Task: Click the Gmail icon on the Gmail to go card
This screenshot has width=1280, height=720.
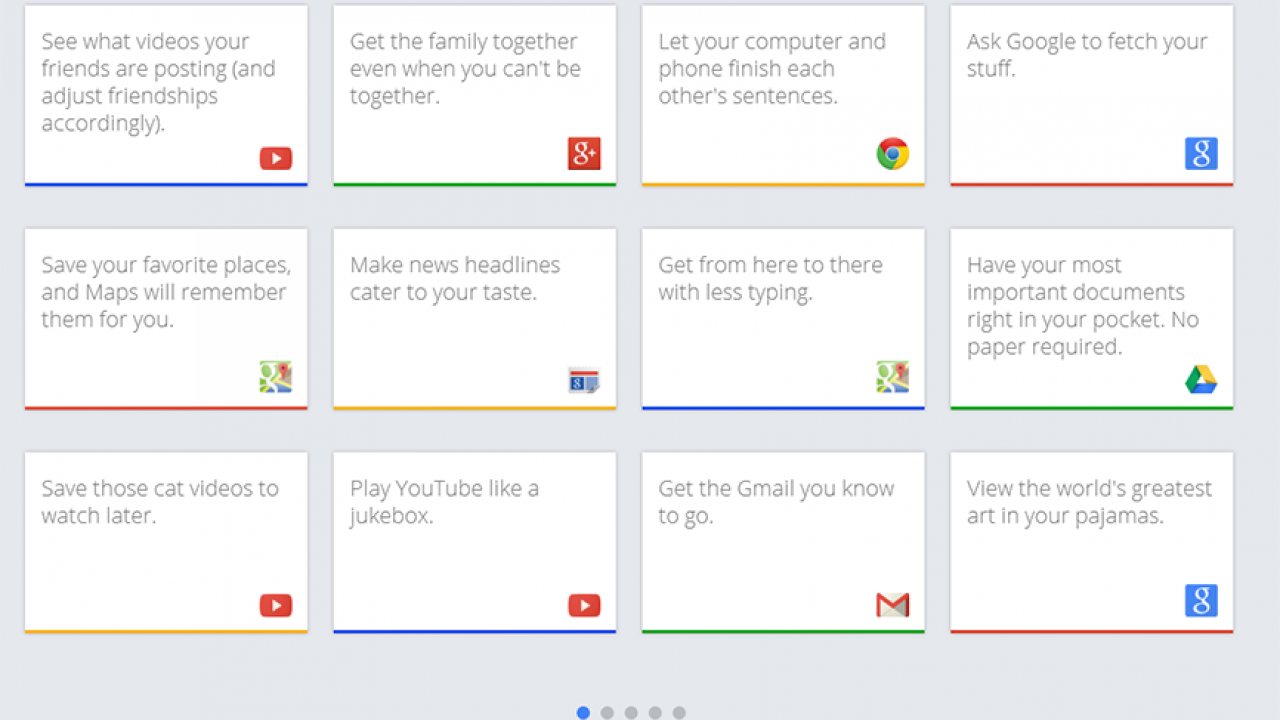Action: pyautogui.click(x=892, y=605)
